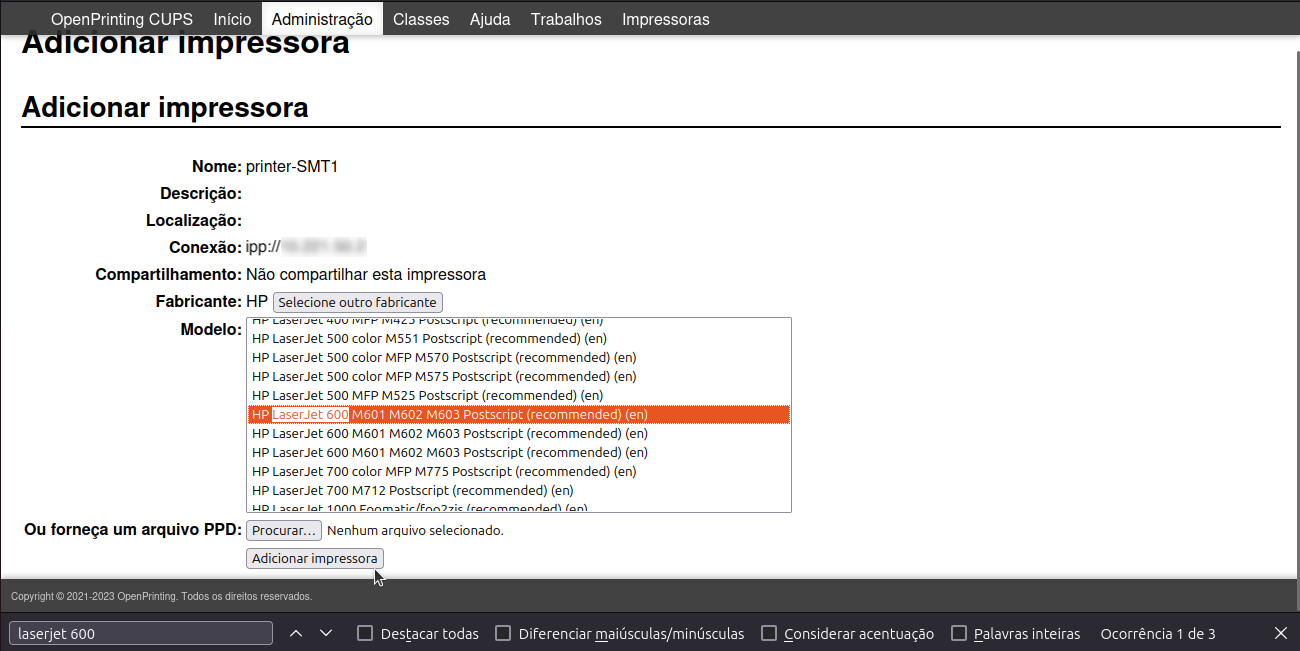
Task: Select HP LaserJet 500 color MFP M570
Action: click(519, 357)
